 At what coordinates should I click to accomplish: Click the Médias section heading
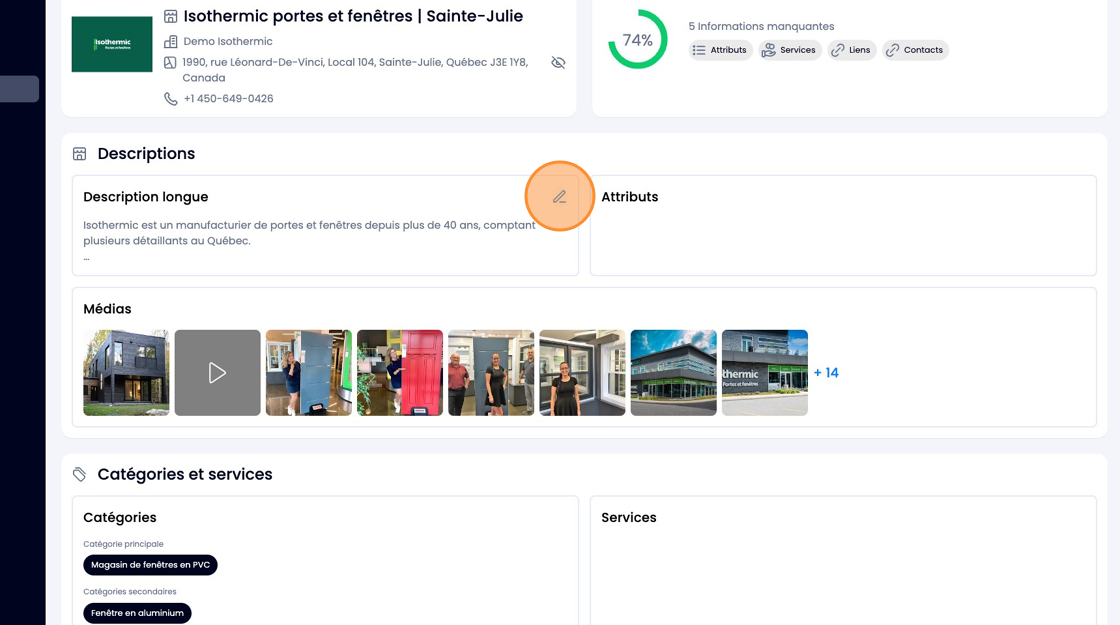tap(107, 309)
